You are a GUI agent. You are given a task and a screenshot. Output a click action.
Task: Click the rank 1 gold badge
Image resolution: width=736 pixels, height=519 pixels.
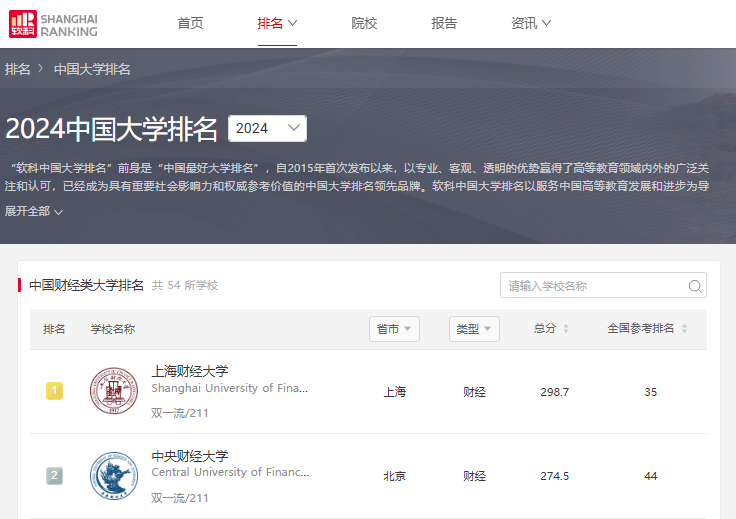(x=54, y=391)
